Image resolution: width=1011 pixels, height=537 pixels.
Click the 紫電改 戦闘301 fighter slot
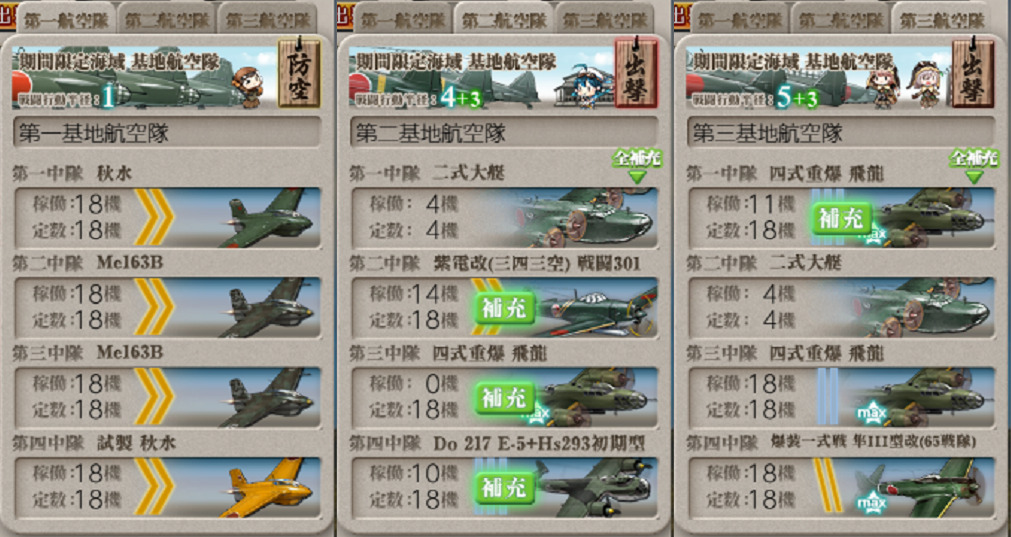pyautogui.click(x=505, y=308)
